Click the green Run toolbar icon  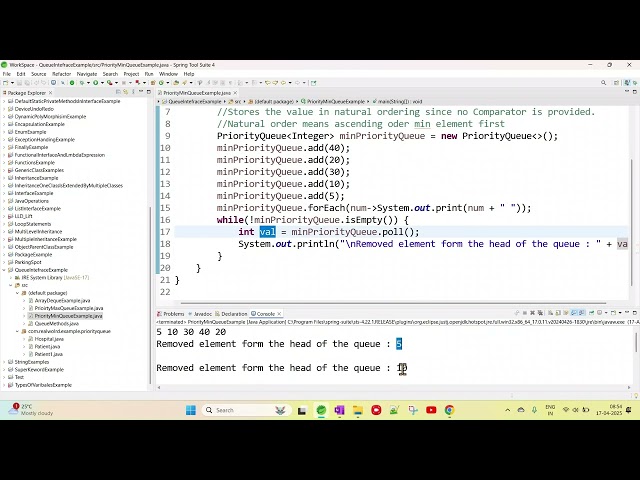click(x=96, y=83)
